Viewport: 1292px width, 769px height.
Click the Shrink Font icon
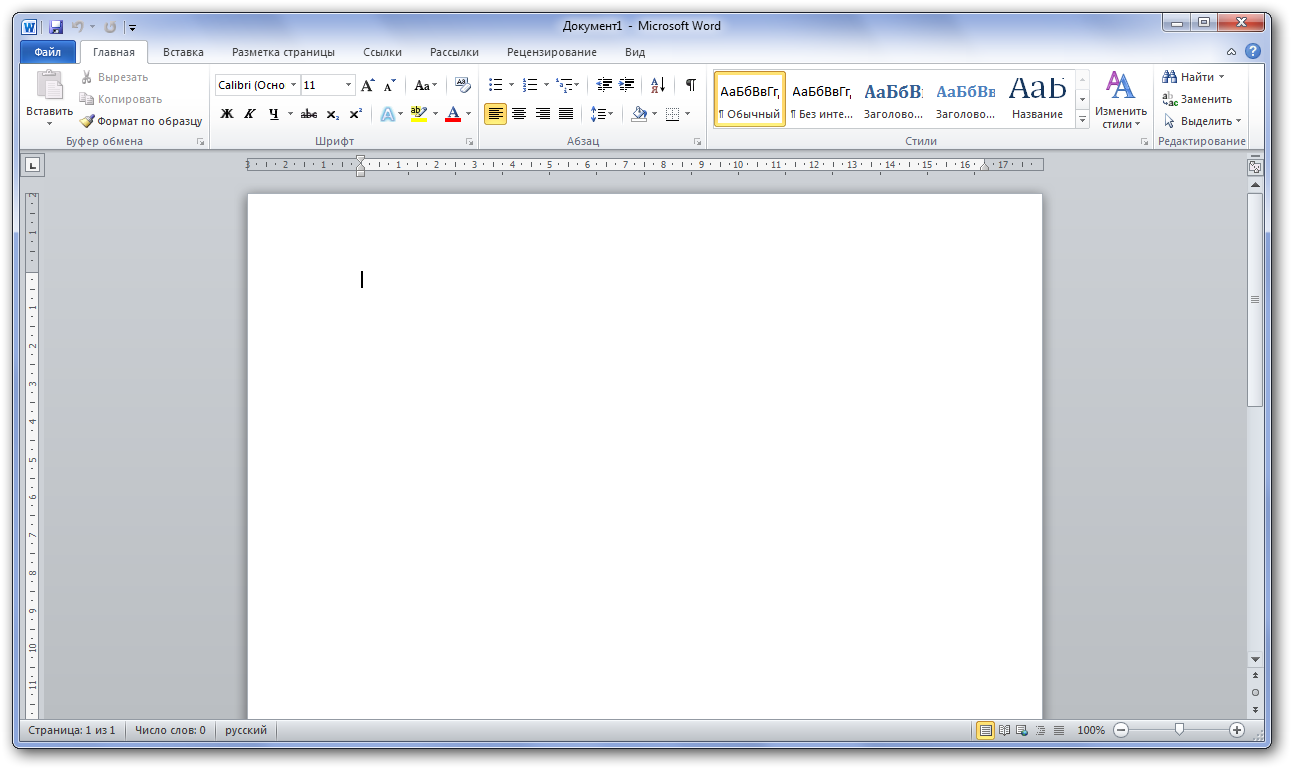pos(390,85)
